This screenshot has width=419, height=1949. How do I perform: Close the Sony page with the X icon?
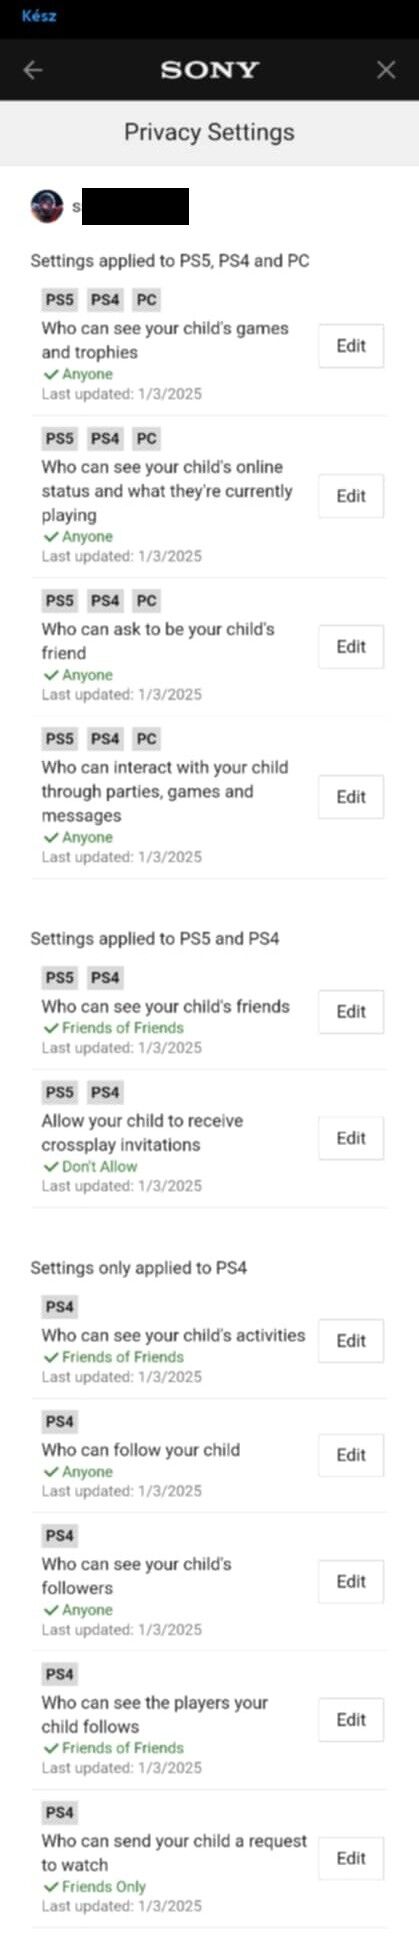point(385,70)
